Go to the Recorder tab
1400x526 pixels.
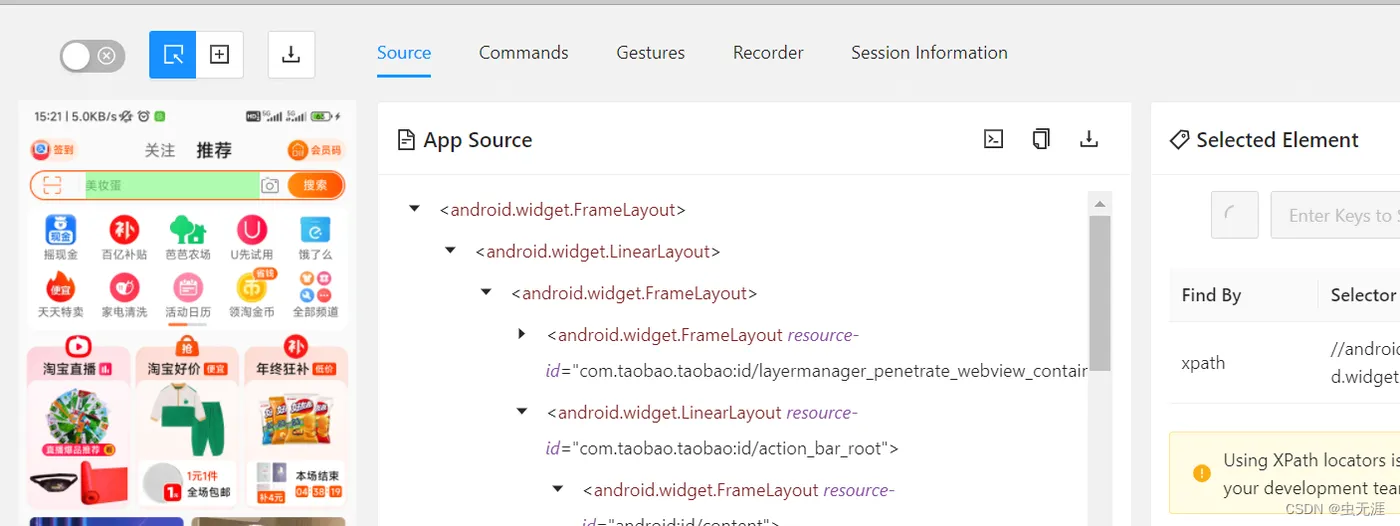point(768,53)
